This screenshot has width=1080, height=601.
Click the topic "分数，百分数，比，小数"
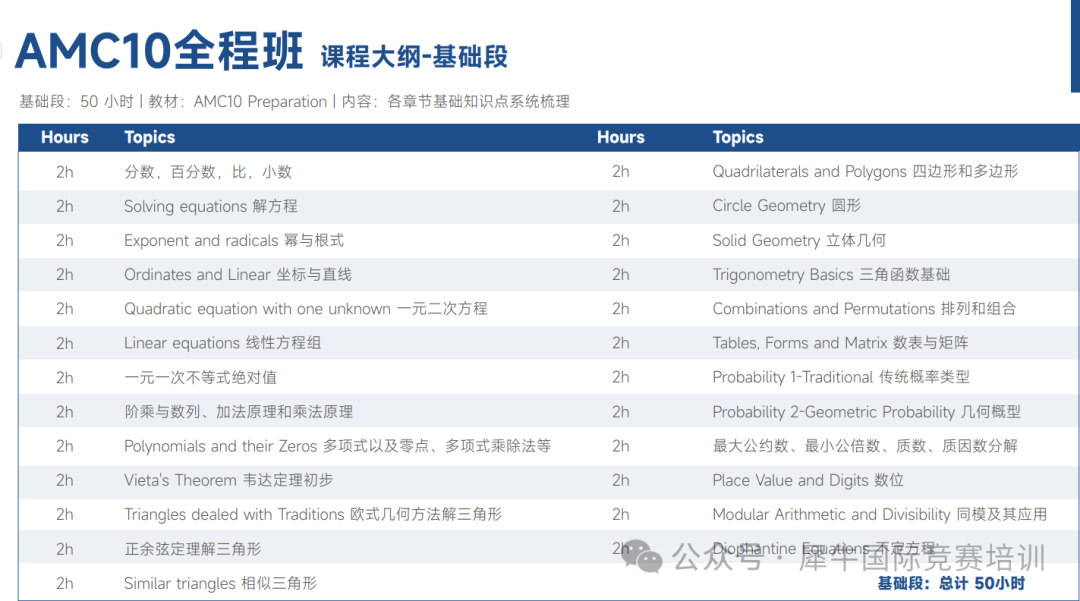coord(208,172)
